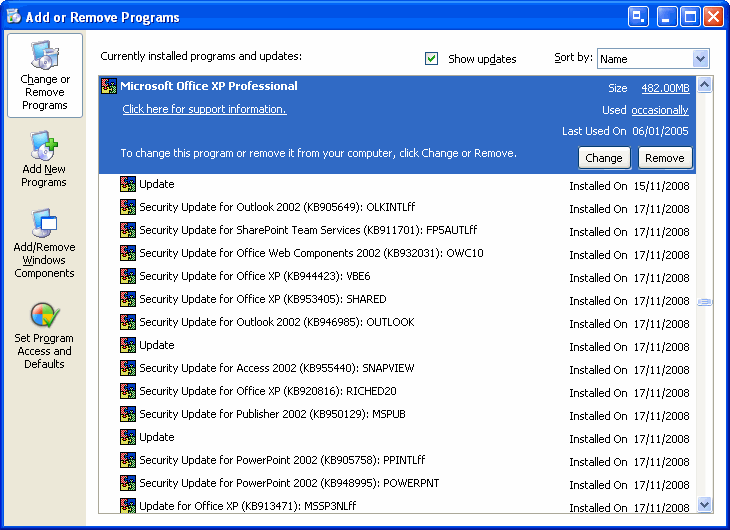Click the 482.00MB size link
730x530 pixels.
coord(665,88)
